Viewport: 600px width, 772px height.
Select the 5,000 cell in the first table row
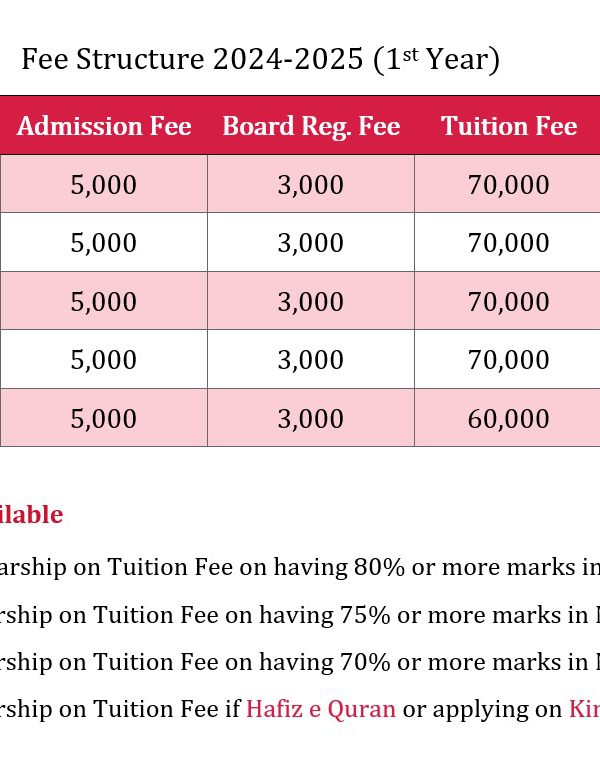pyautogui.click(x=104, y=185)
